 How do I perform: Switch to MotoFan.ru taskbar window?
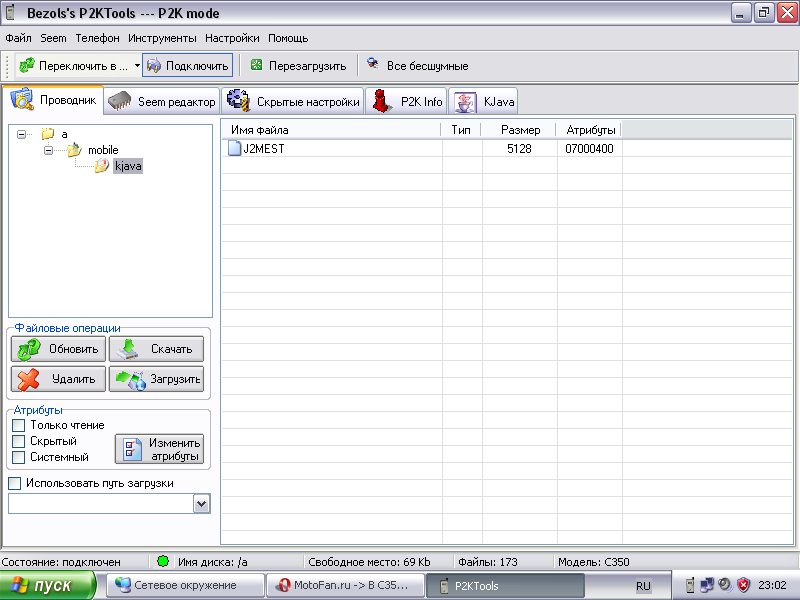pos(345,585)
